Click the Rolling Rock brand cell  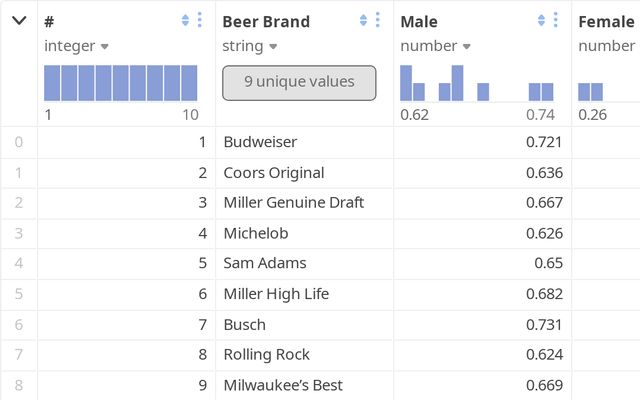click(266, 354)
